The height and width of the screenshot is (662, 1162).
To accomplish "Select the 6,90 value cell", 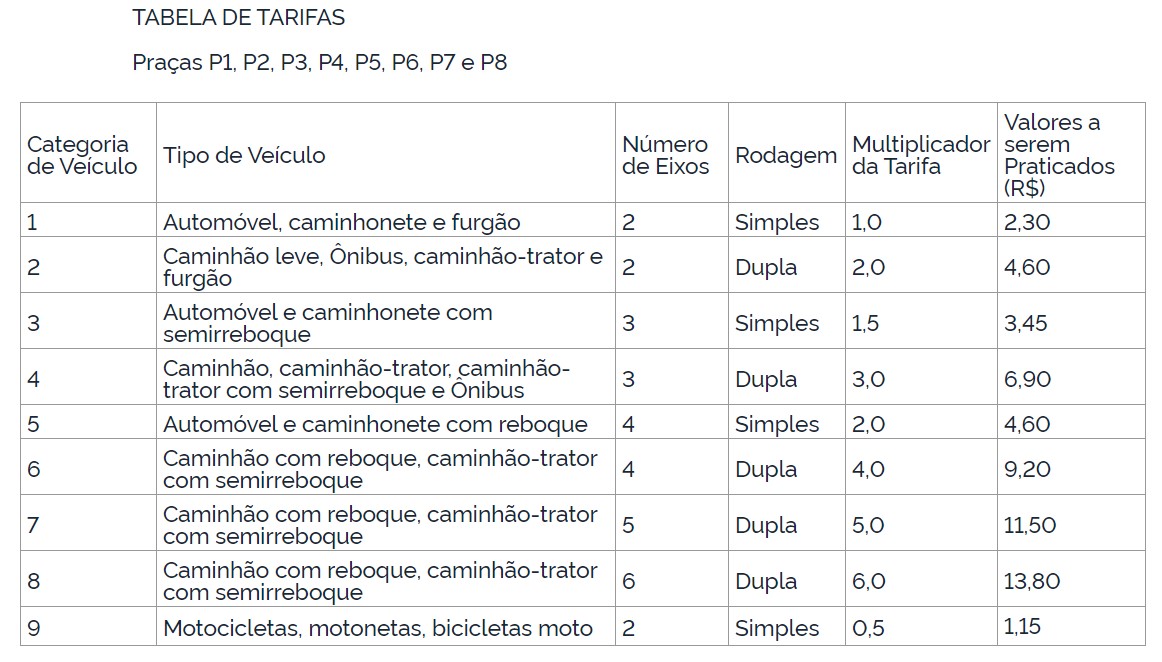I will click(x=1027, y=379).
